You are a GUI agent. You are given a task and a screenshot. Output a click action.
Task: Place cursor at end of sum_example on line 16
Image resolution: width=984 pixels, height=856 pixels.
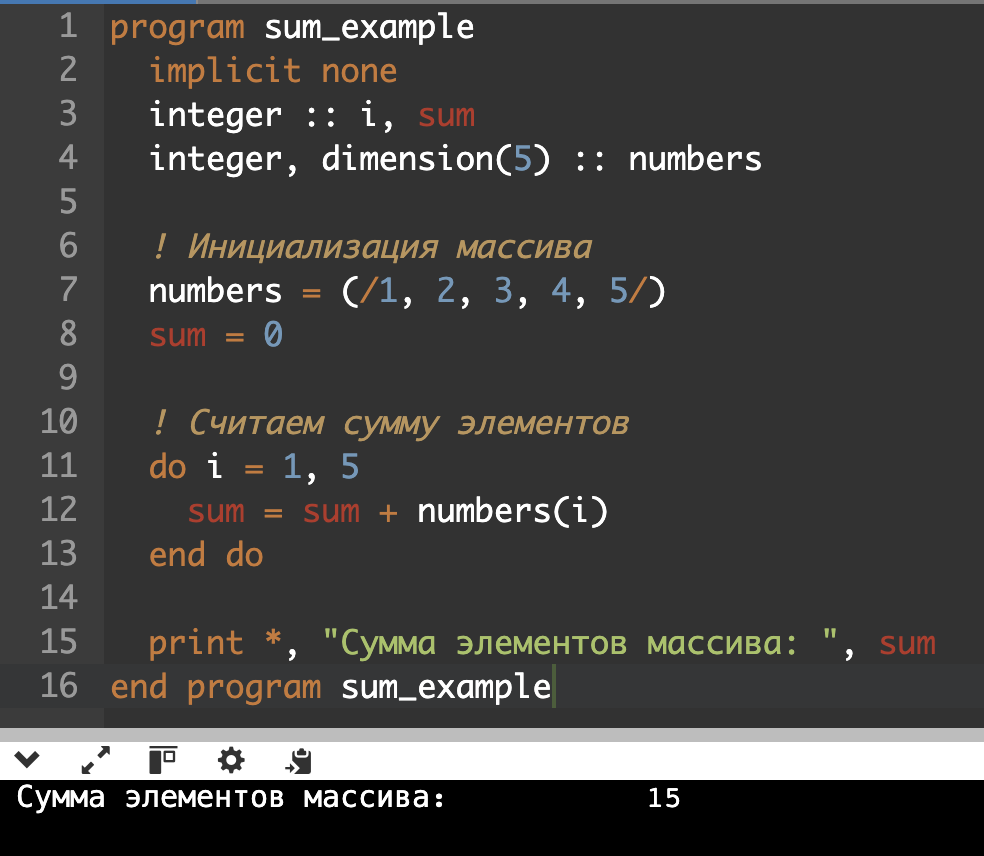(551, 688)
